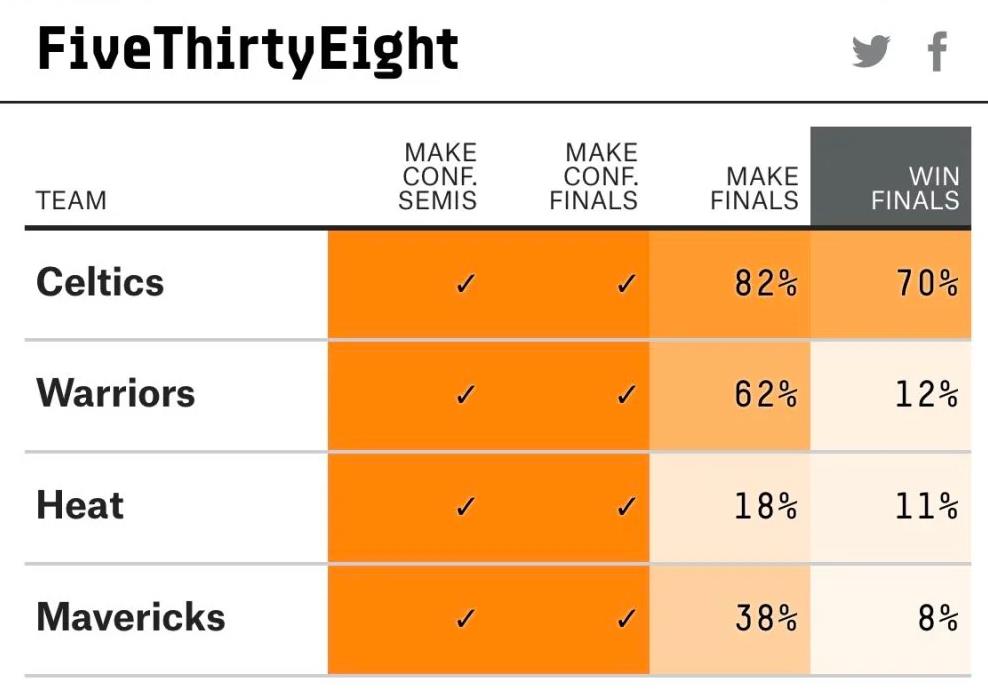Click Heat conf. semis checkmark

tap(465, 507)
